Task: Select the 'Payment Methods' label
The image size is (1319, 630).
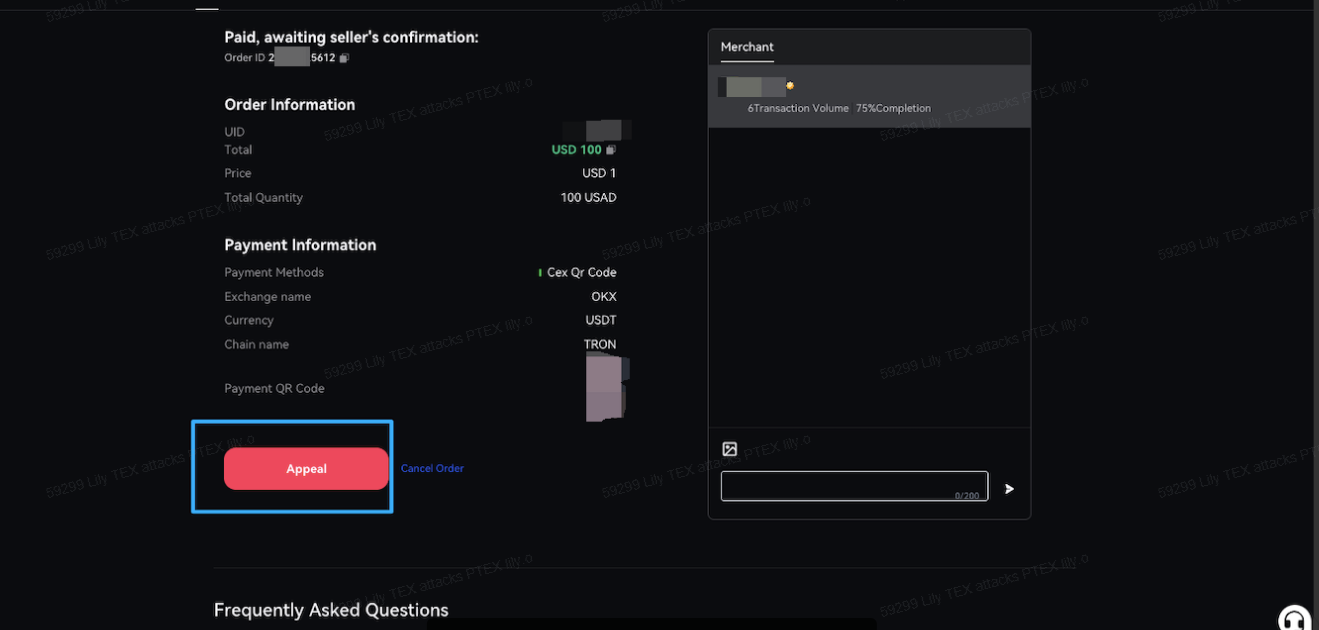Action: click(x=274, y=273)
